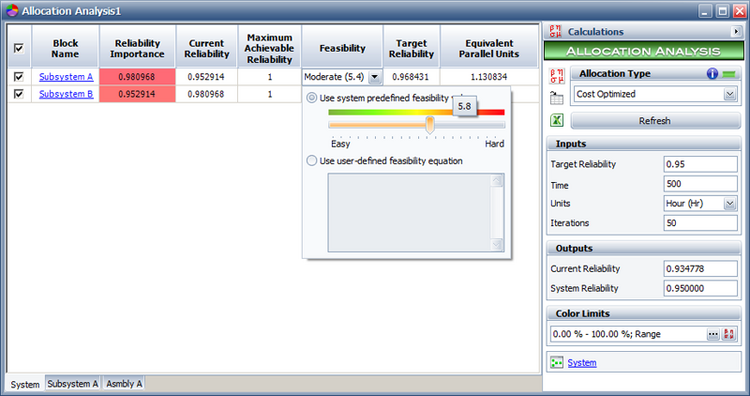Click the System diagram icon
The width and height of the screenshot is (750, 396).
(556, 363)
